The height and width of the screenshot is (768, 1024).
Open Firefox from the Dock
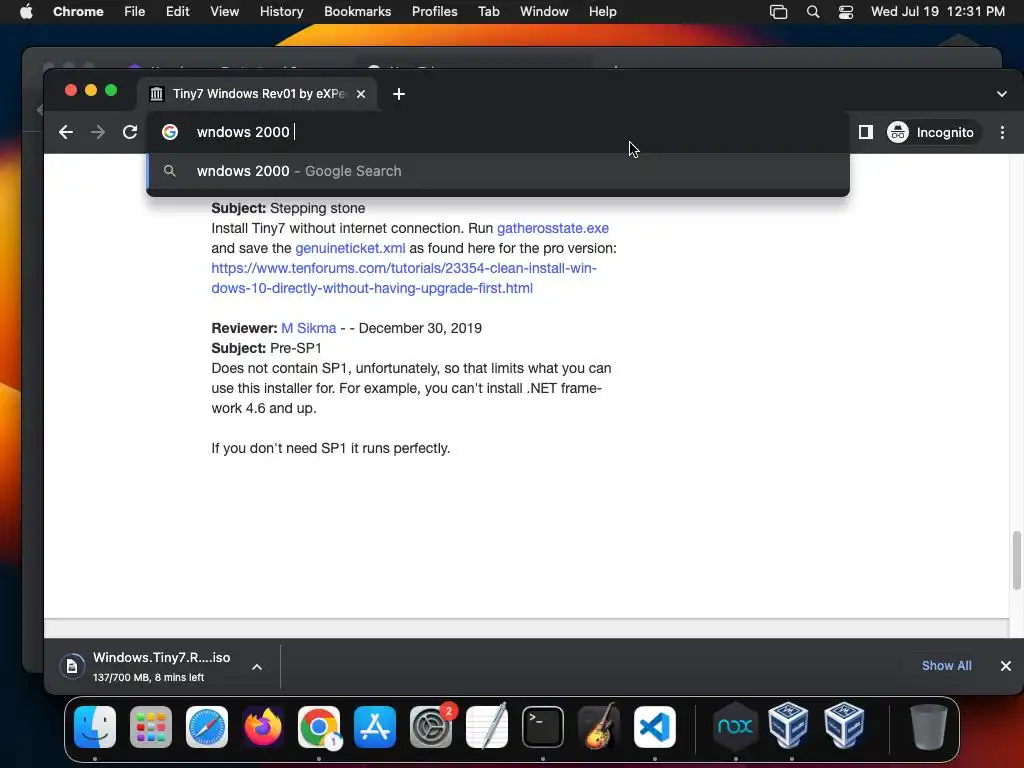tap(263, 727)
